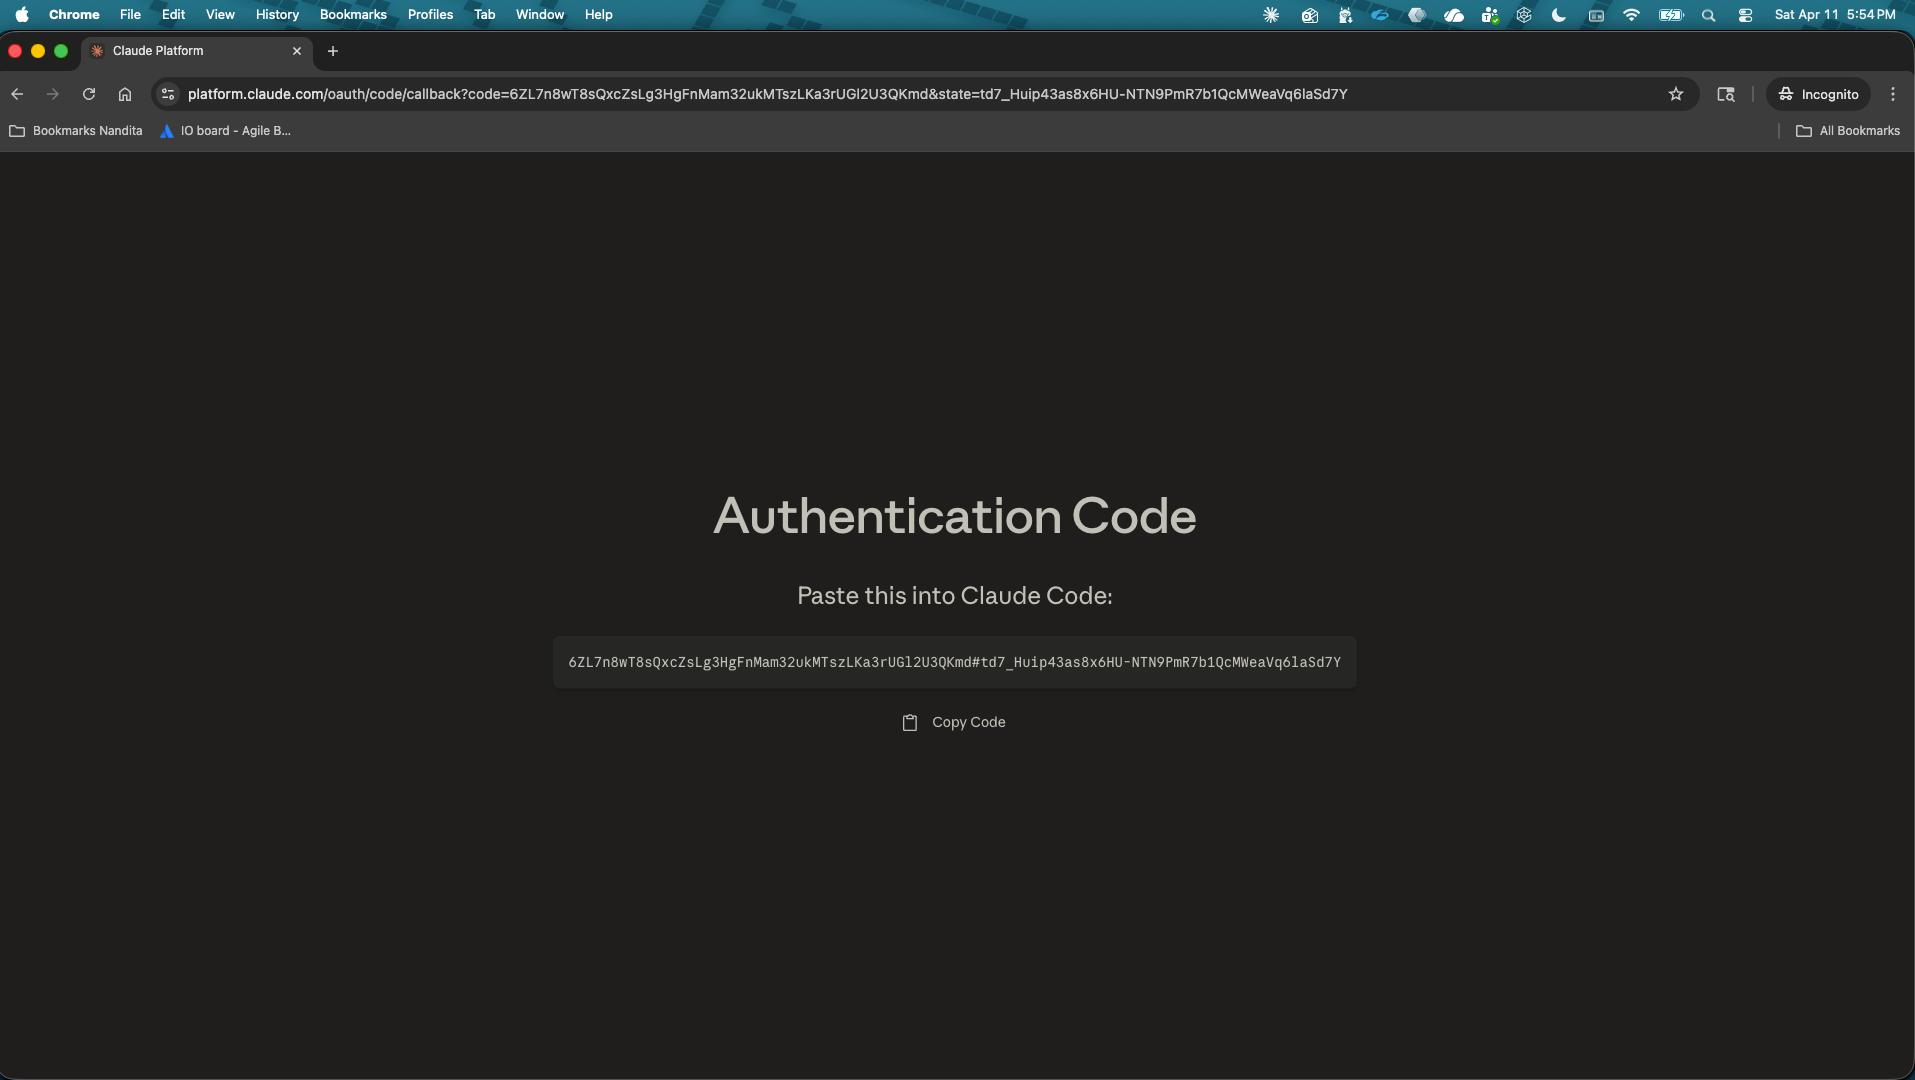Bookmark this page with the star icon
The height and width of the screenshot is (1080, 1915).
click(1676, 94)
